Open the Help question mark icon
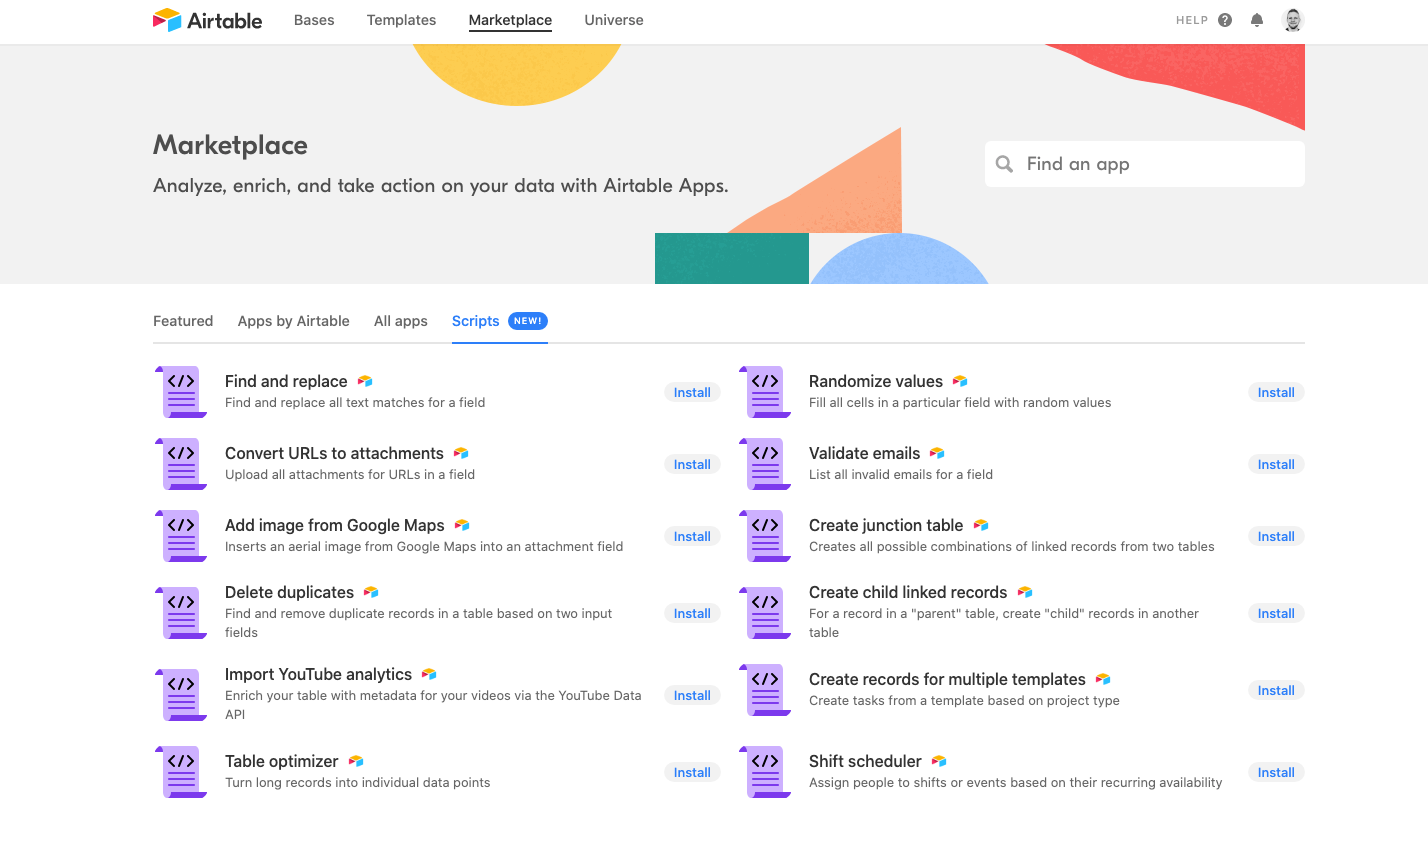Viewport: 1428px width, 844px height. [x=1225, y=20]
